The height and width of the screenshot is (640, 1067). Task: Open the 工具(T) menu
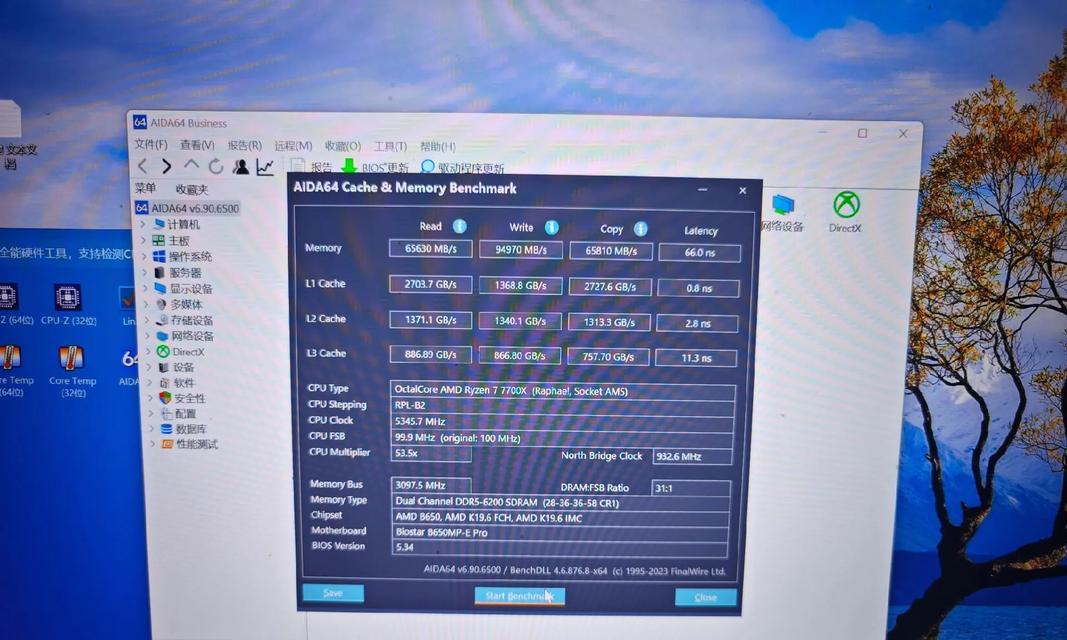pyautogui.click(x=390, y=147)
